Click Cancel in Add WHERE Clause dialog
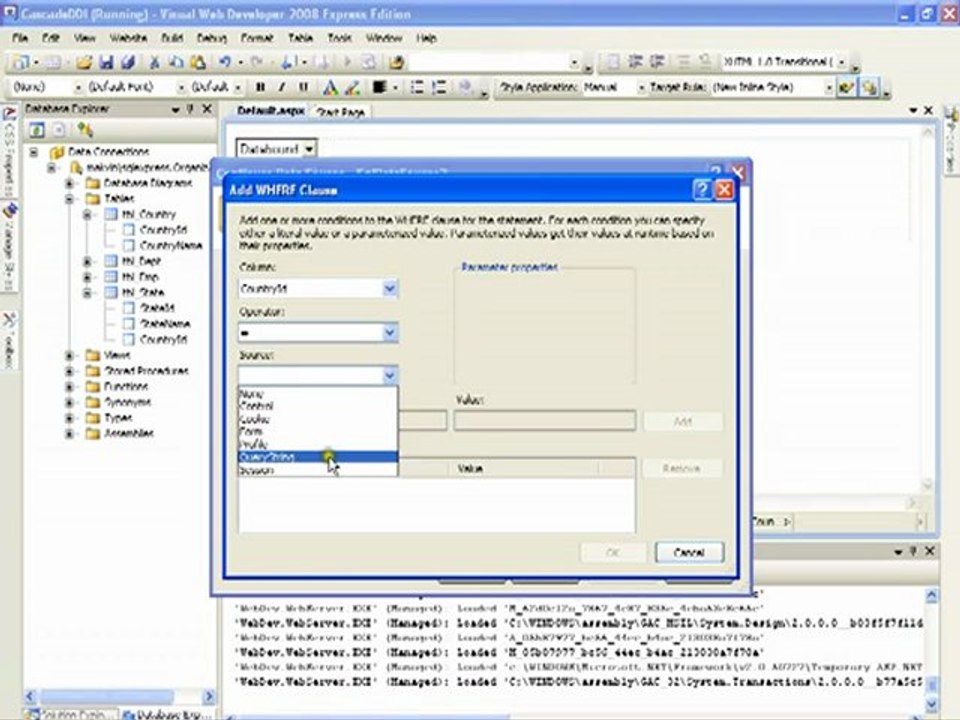 pyautogui.click(x=689, y=552)
